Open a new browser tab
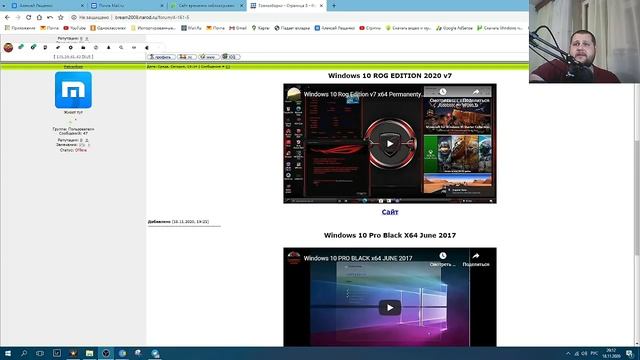This screenshot has width=640, height=360. (334, 6)
